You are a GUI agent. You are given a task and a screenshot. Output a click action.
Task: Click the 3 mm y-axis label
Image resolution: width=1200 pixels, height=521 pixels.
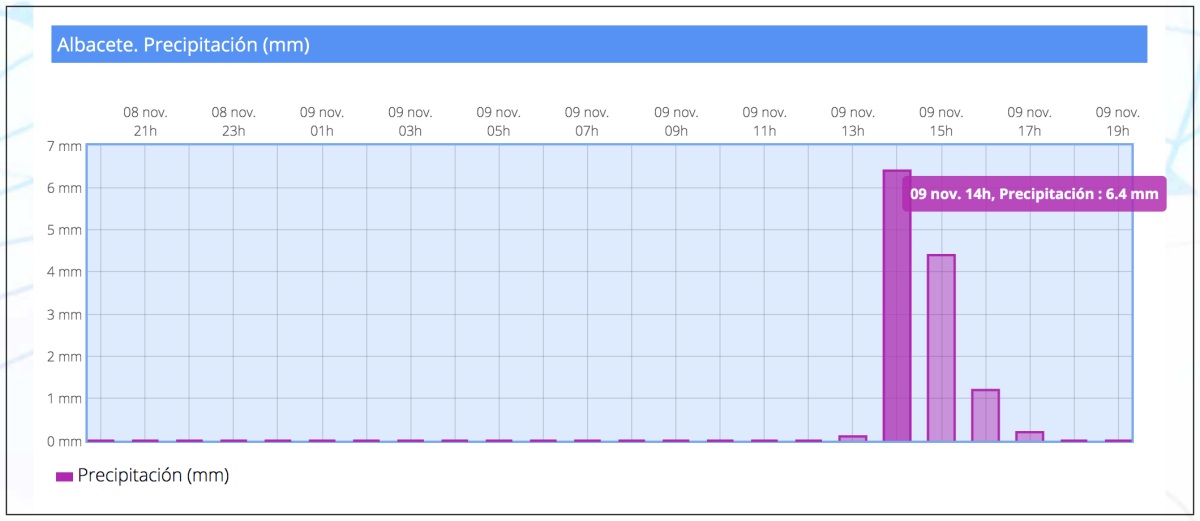pyautogui.click(x=62, y=314)
